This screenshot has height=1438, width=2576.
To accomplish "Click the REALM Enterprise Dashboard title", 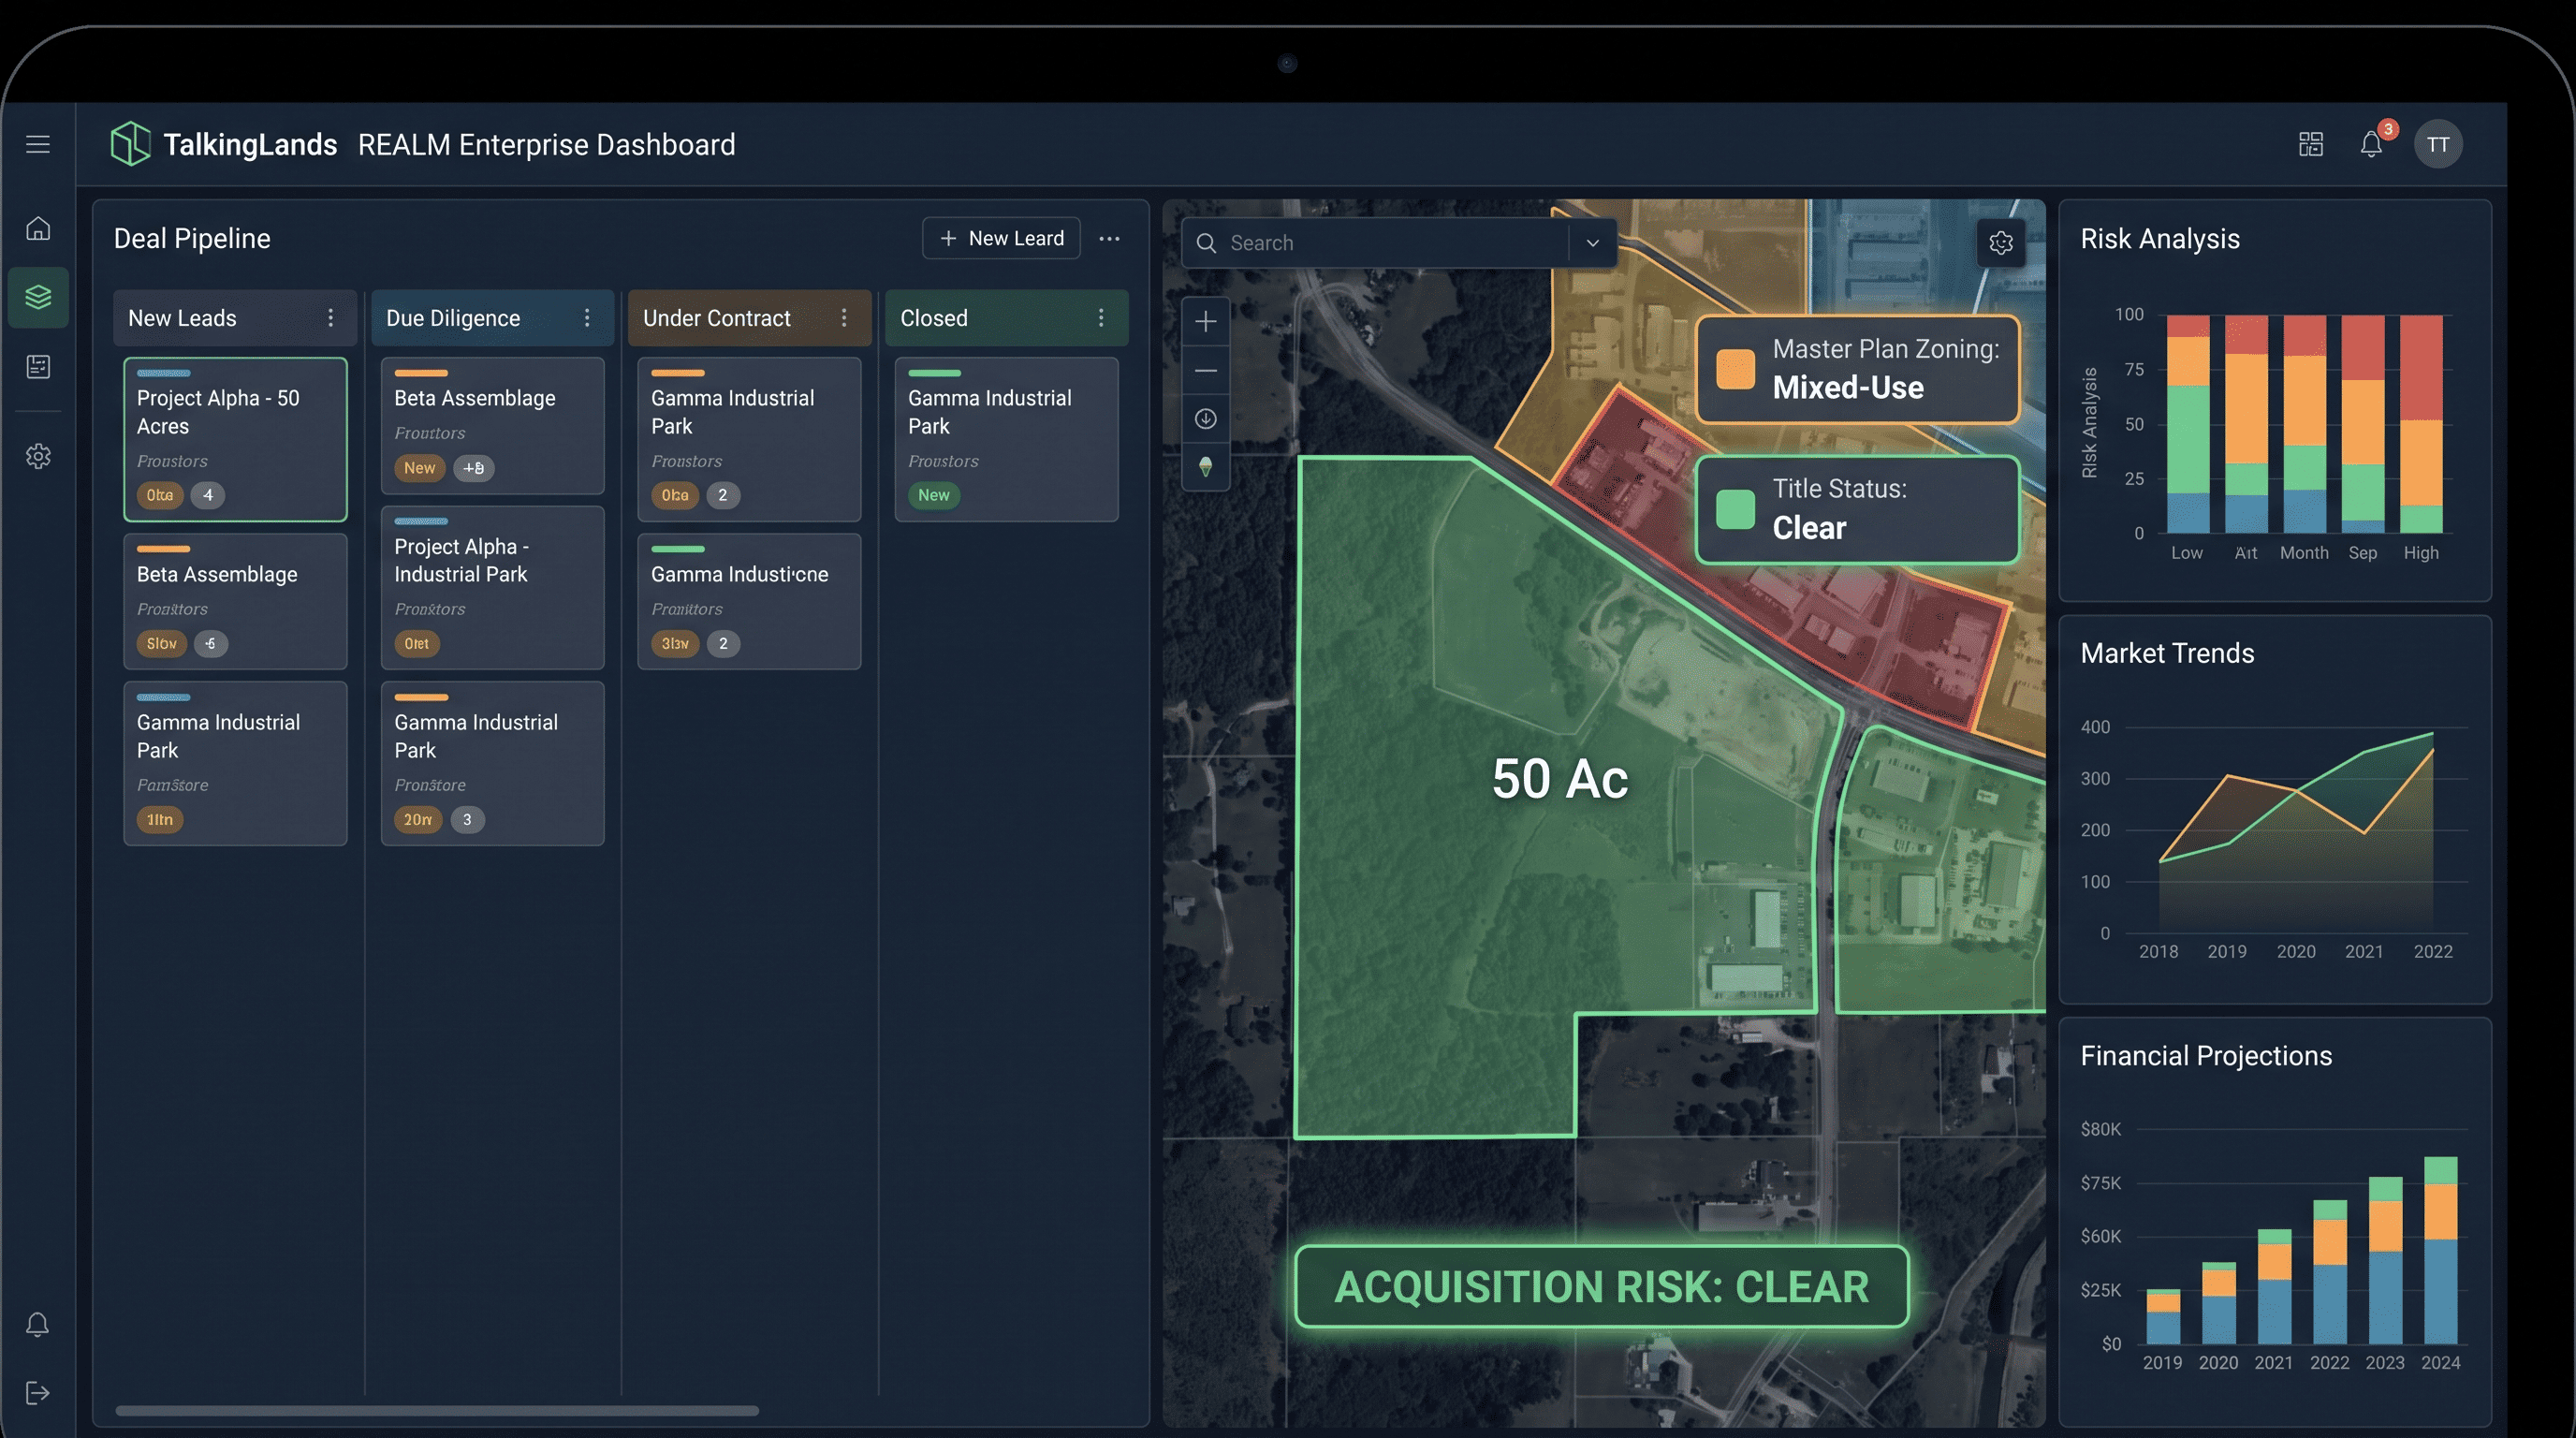I will tap(546, 145).
